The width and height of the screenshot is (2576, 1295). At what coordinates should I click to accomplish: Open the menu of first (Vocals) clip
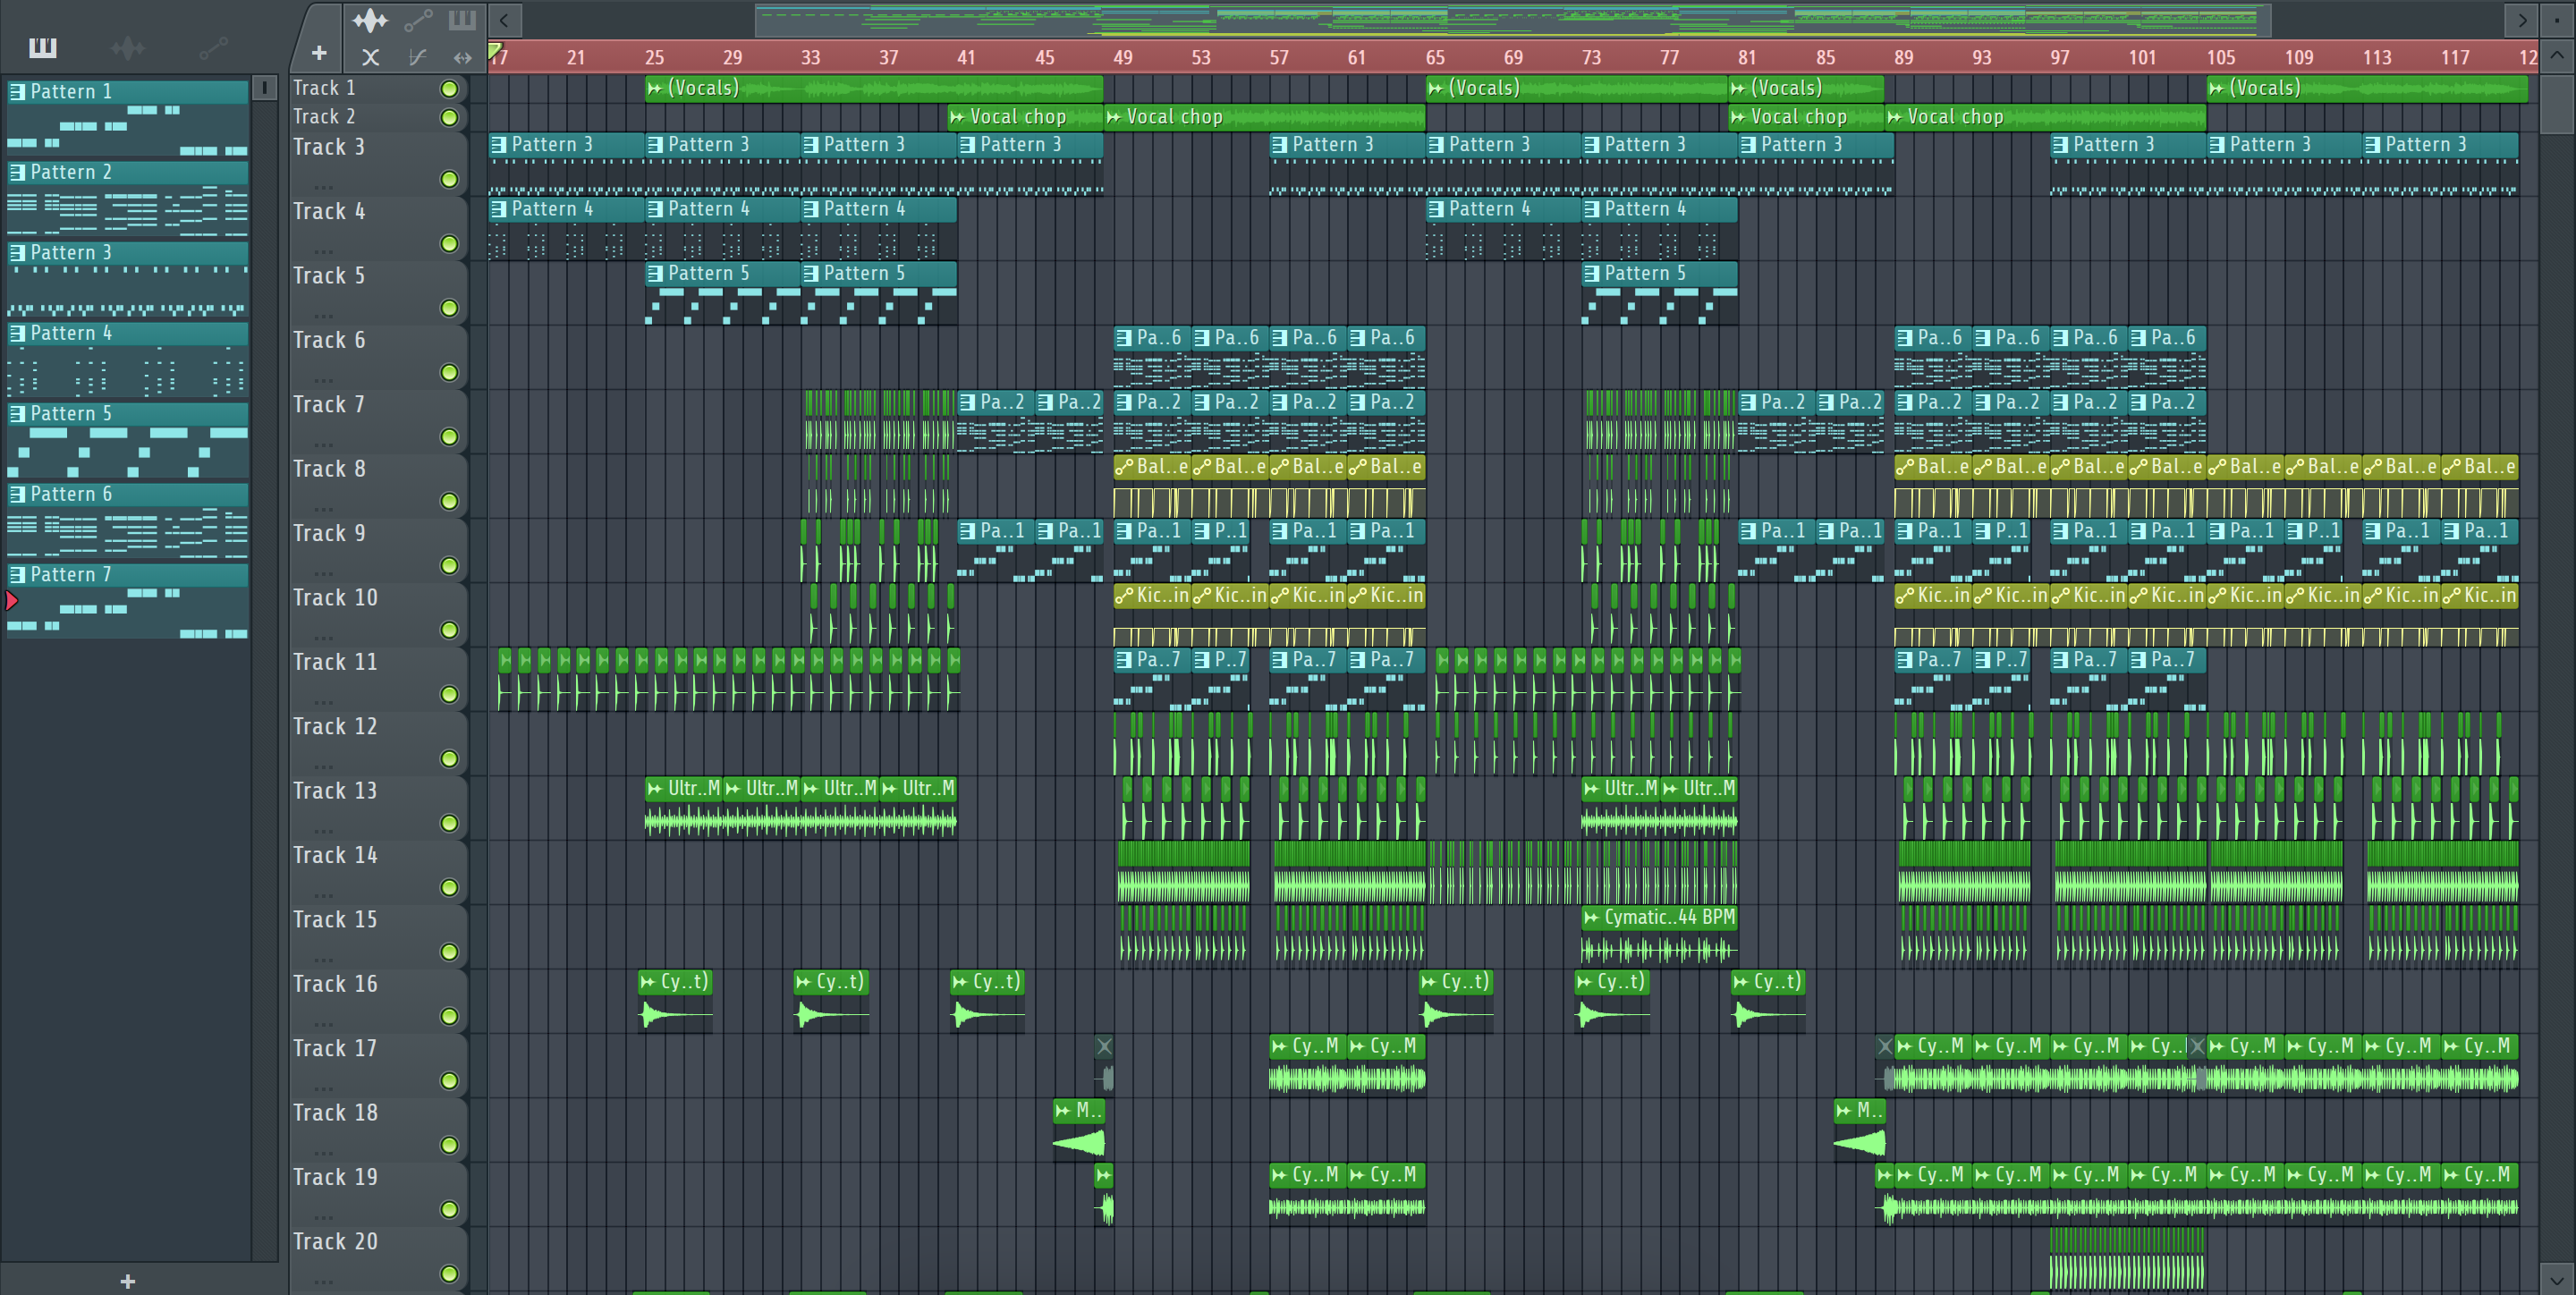tap(655, 88)
